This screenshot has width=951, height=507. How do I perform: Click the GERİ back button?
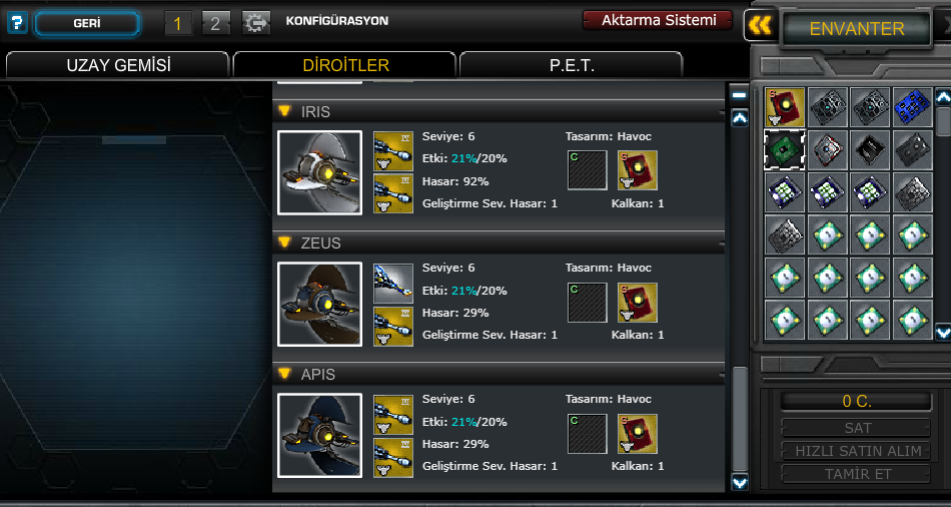click(87, 24)
